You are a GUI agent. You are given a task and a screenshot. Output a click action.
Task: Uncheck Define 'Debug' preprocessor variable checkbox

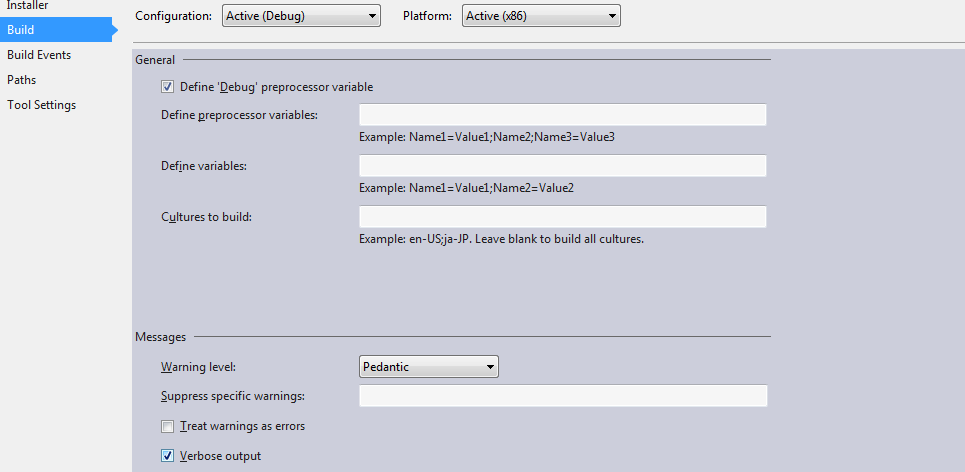click(167, 87)
